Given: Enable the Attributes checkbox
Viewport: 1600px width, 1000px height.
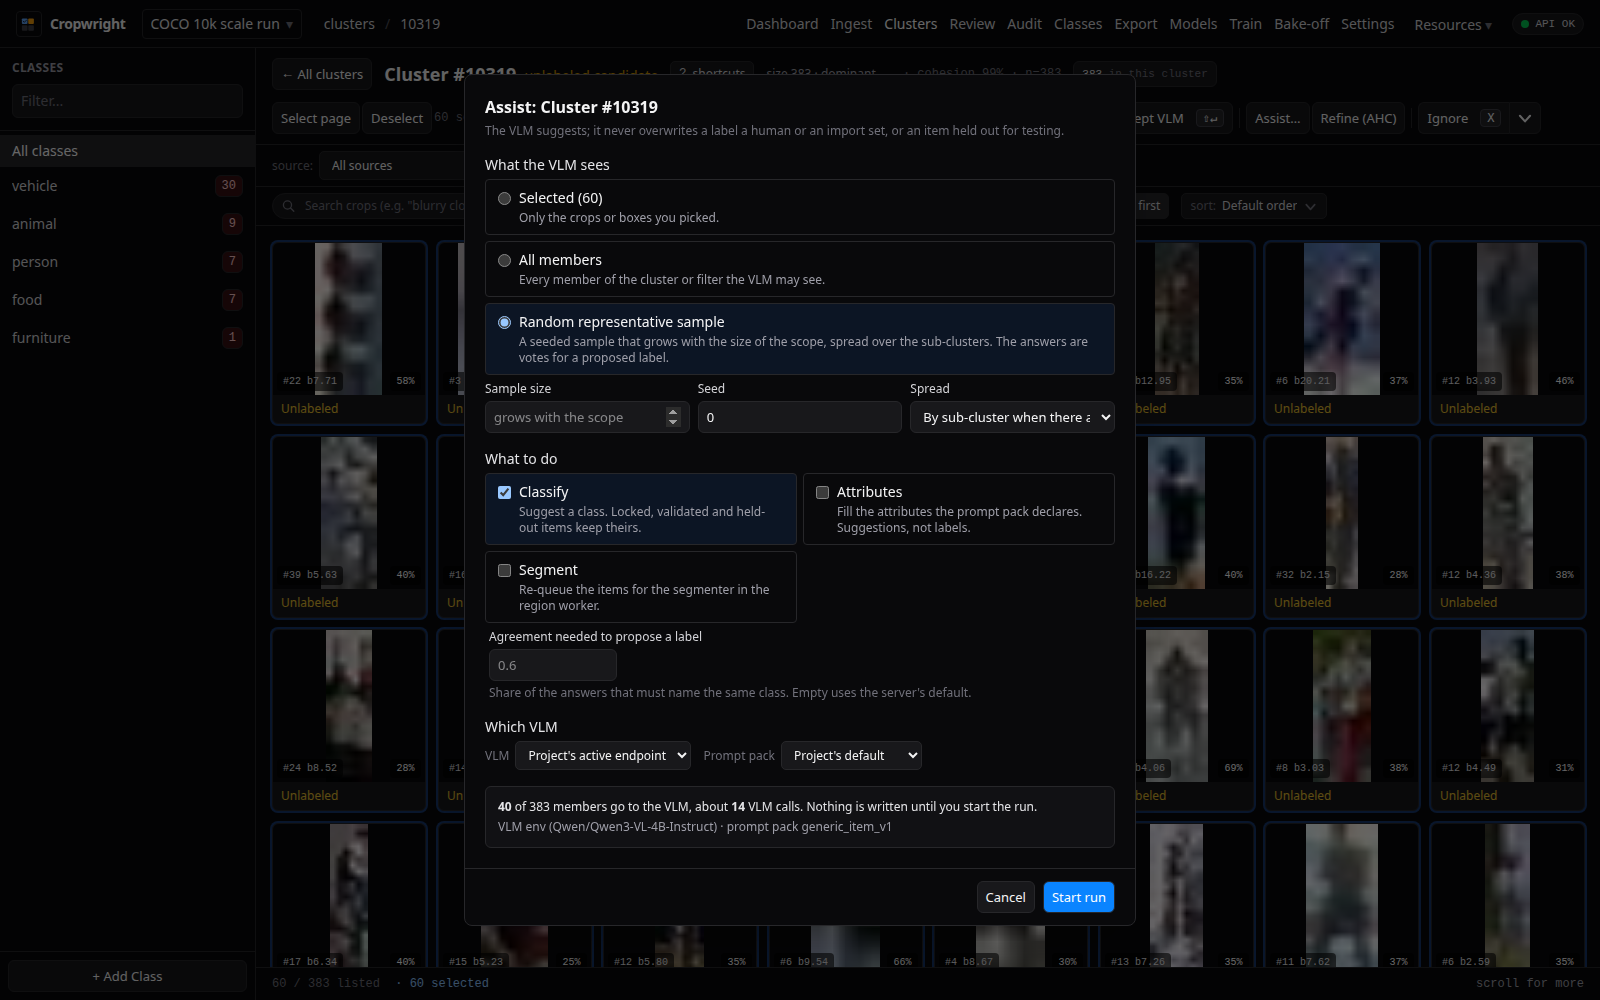Looking at the screenshot, I should click(822, 492).
